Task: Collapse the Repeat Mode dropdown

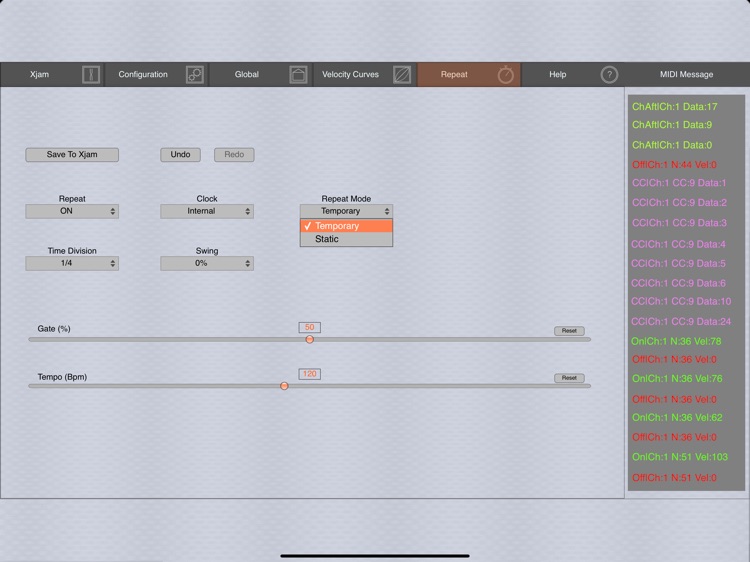Action: [x=346, y=211]
